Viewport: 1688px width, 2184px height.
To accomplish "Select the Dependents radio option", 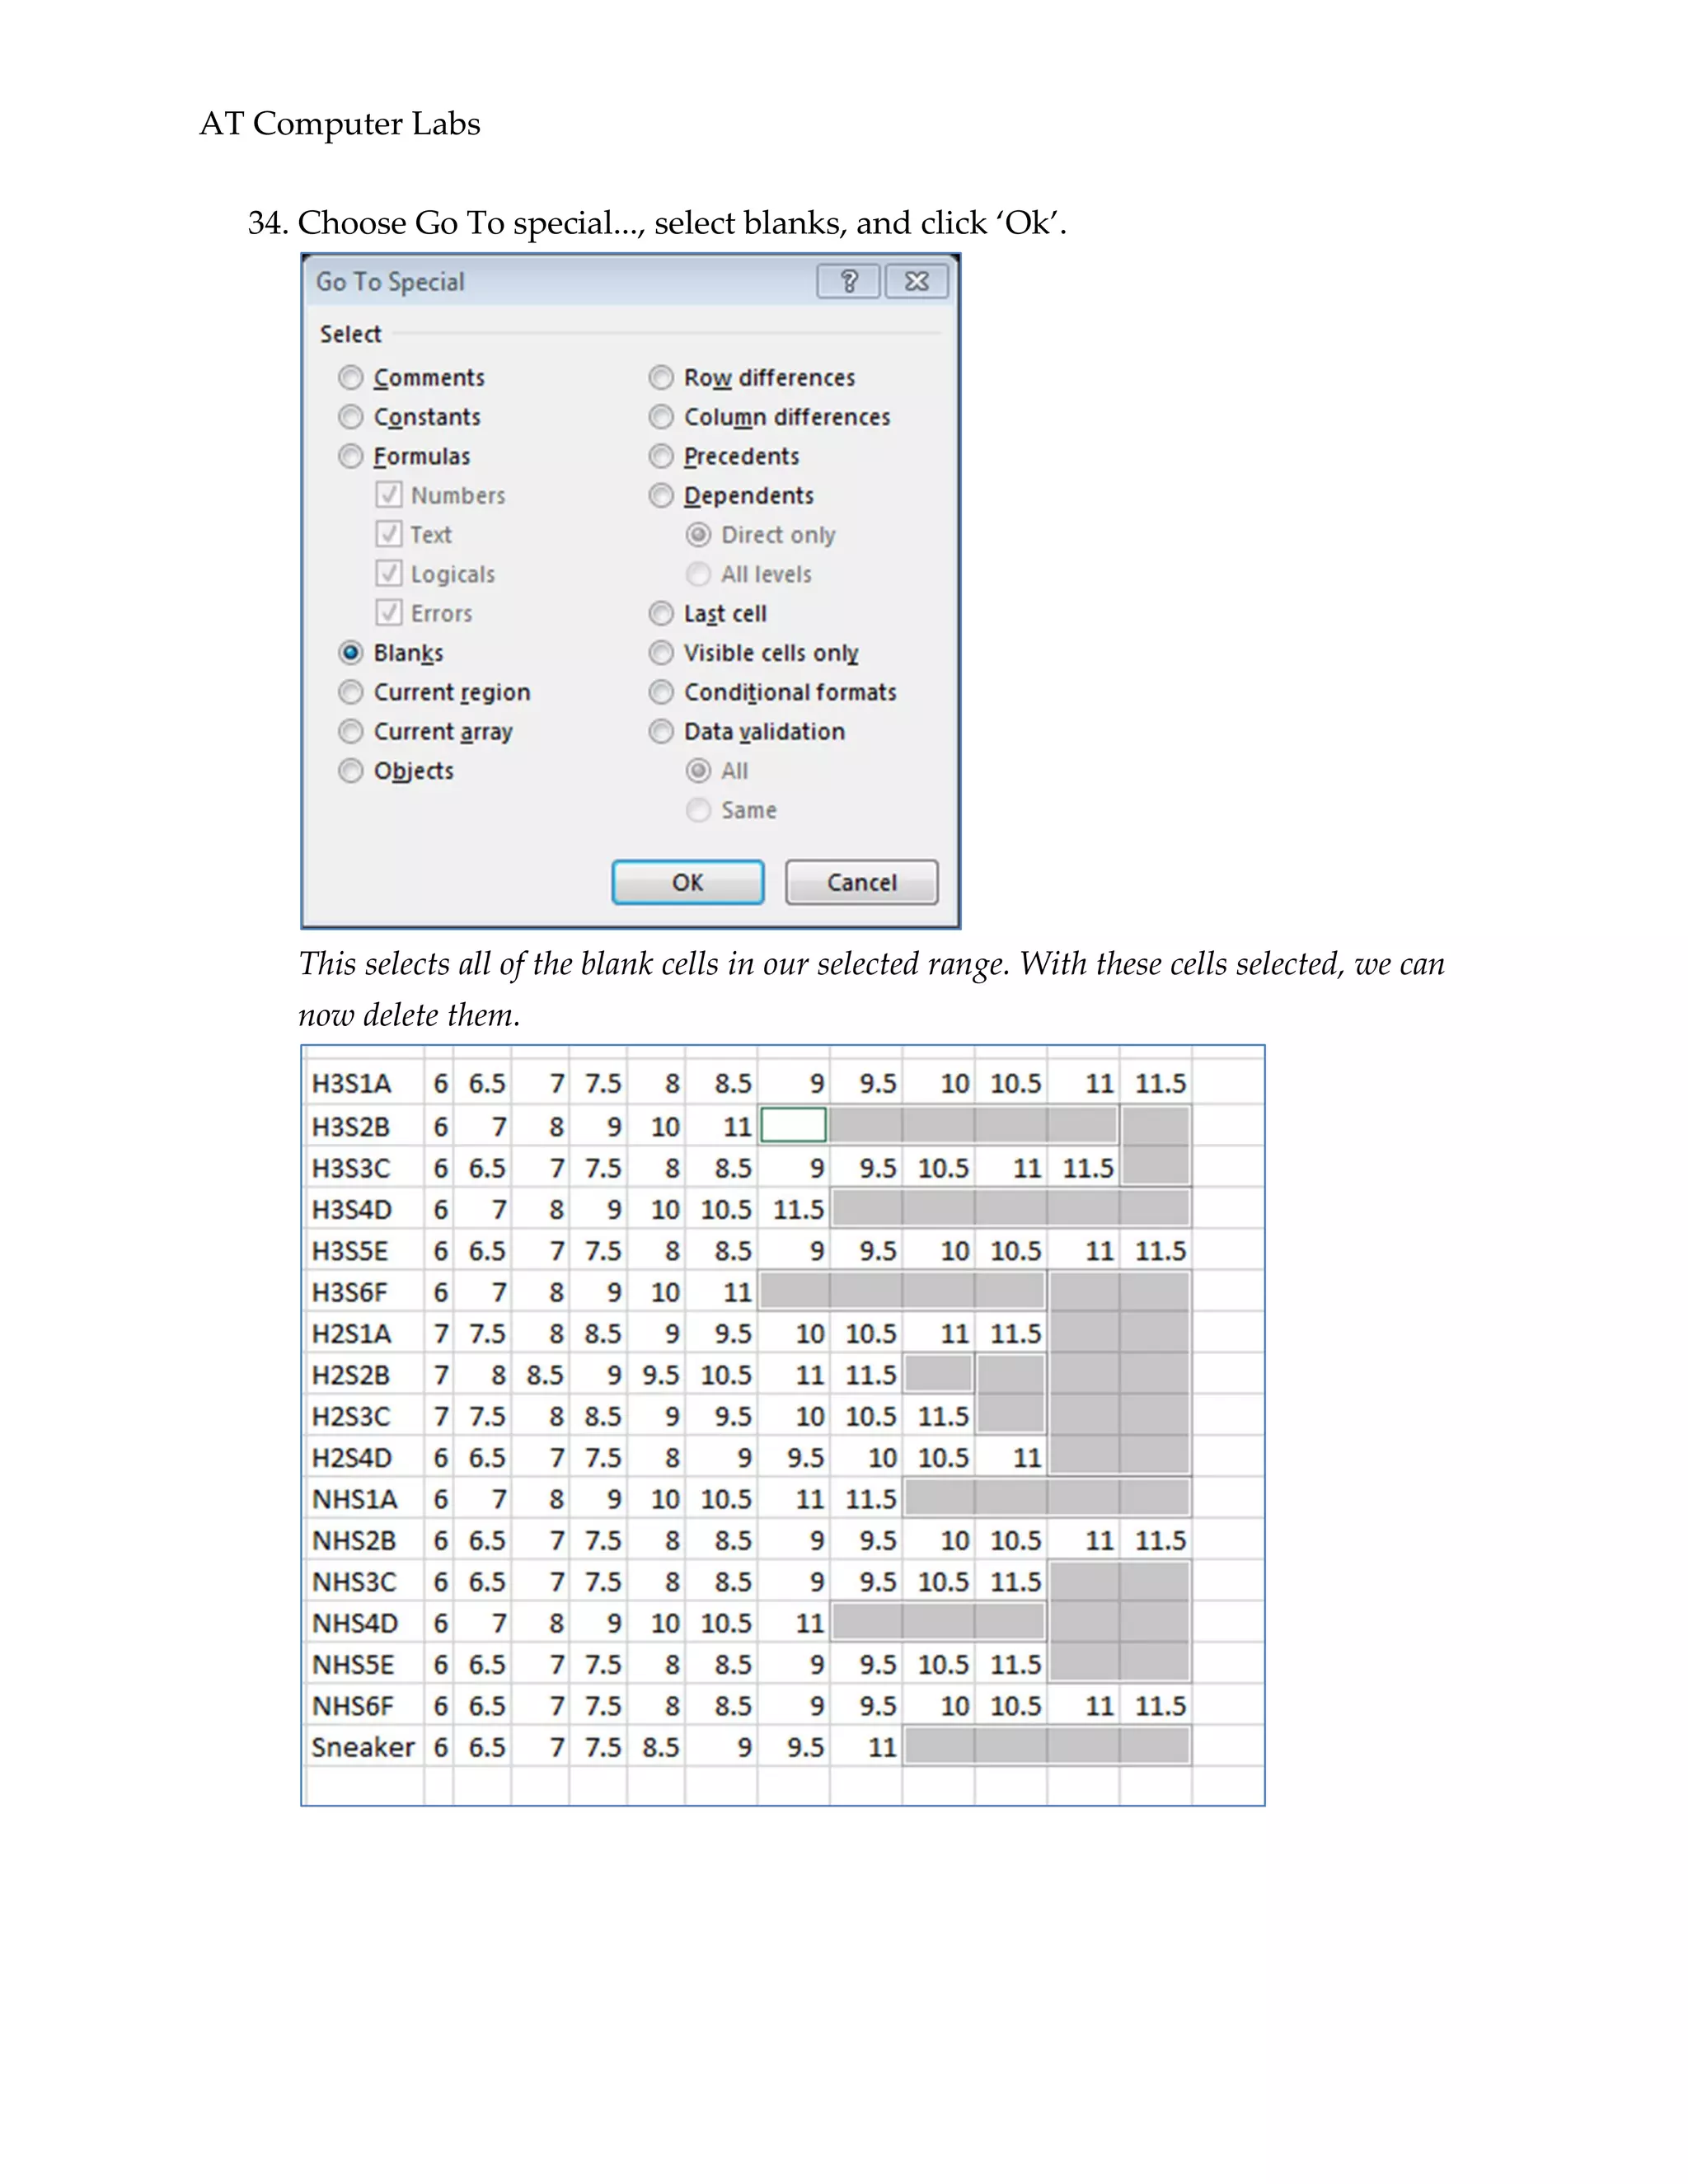I will click(x=661, y=495).
